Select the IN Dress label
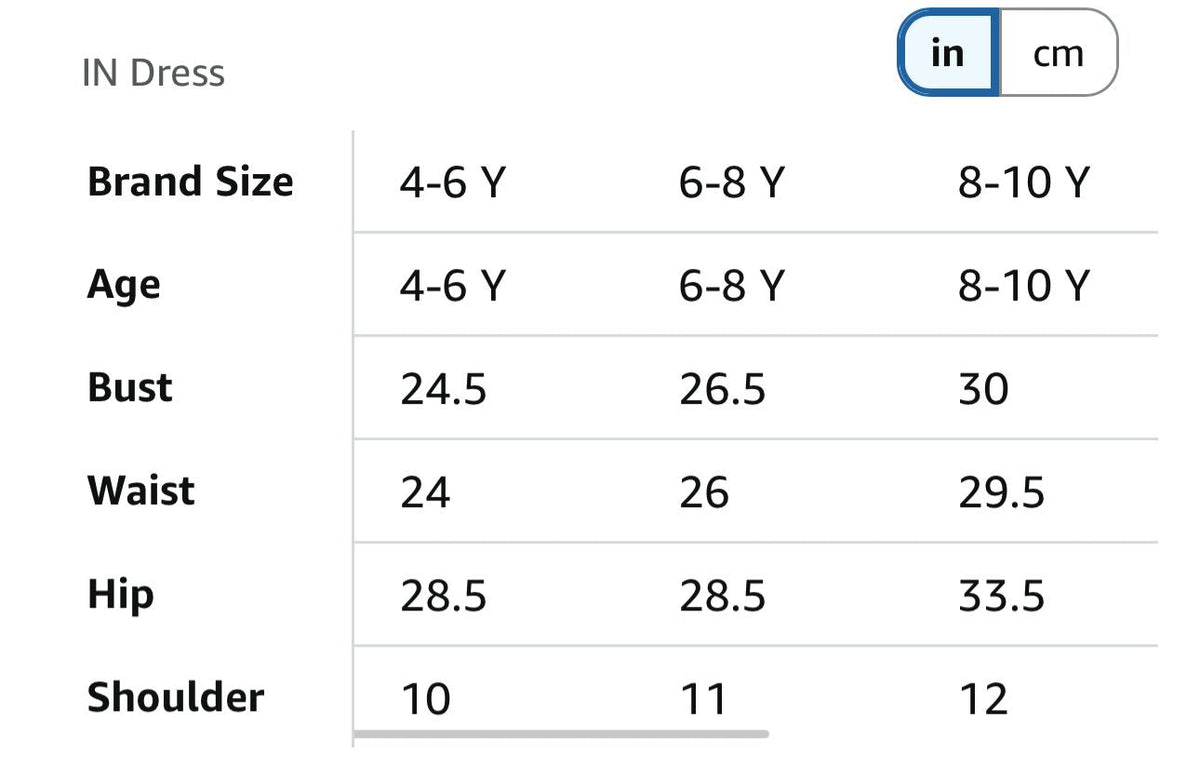Screen dimensions: 1200x780 154,74
